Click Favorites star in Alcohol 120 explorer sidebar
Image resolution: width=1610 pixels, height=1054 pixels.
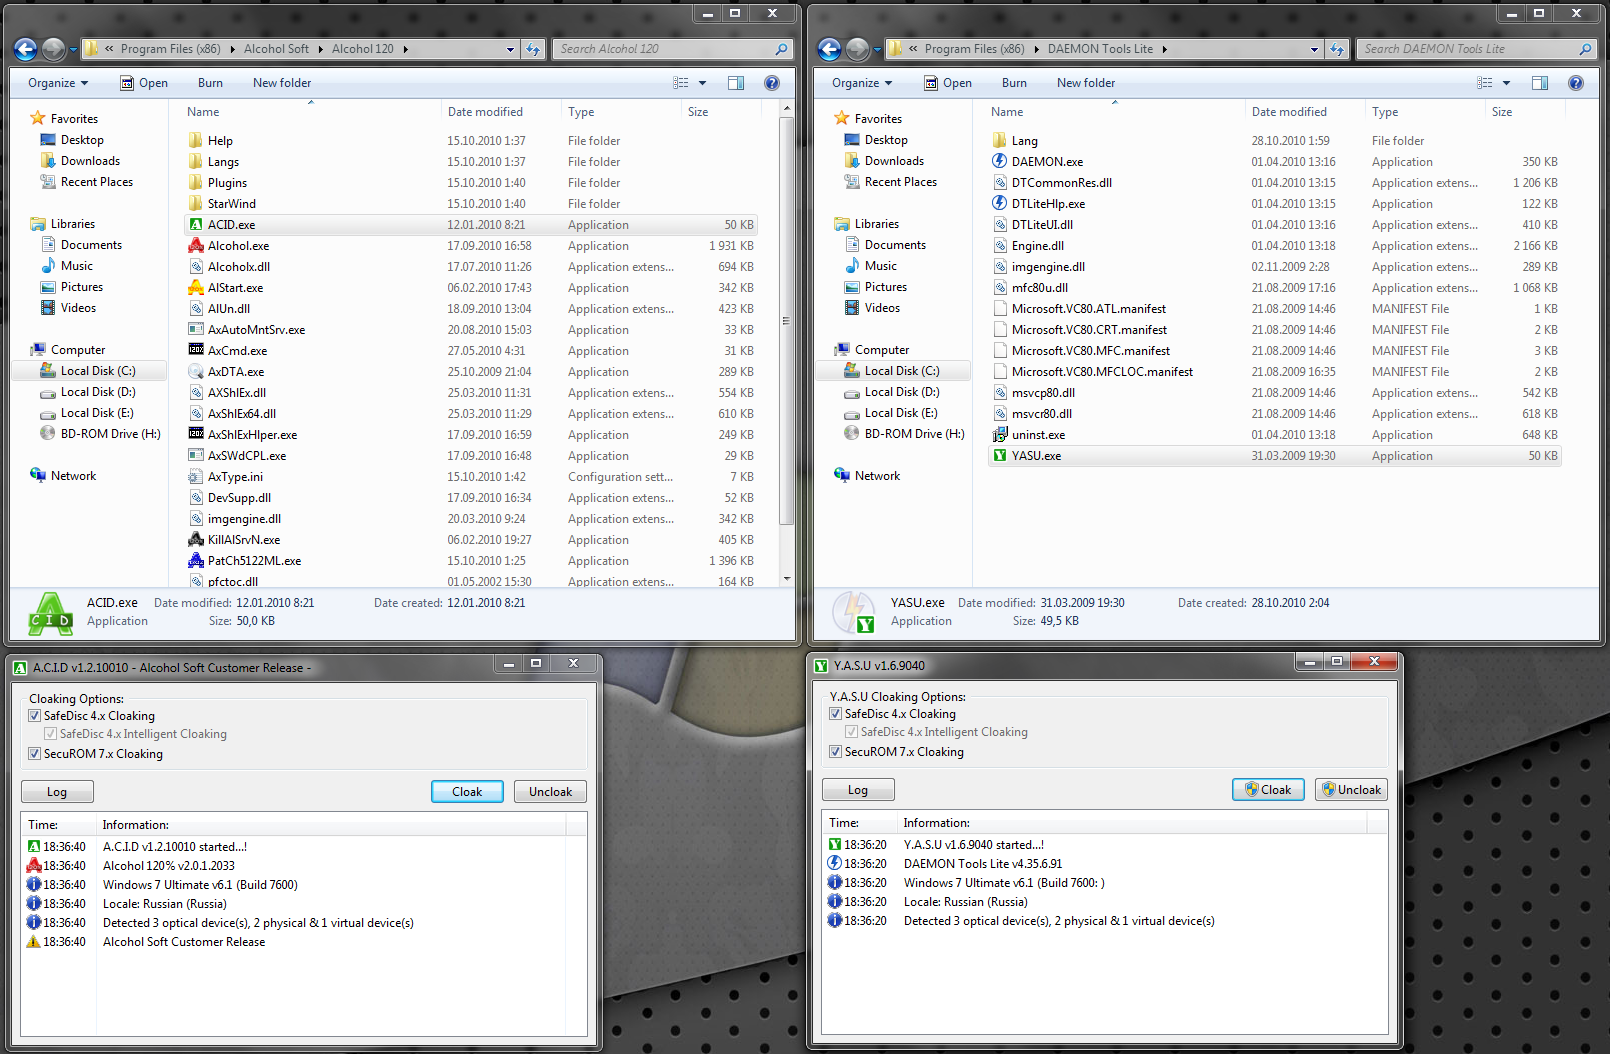(38, 119)
